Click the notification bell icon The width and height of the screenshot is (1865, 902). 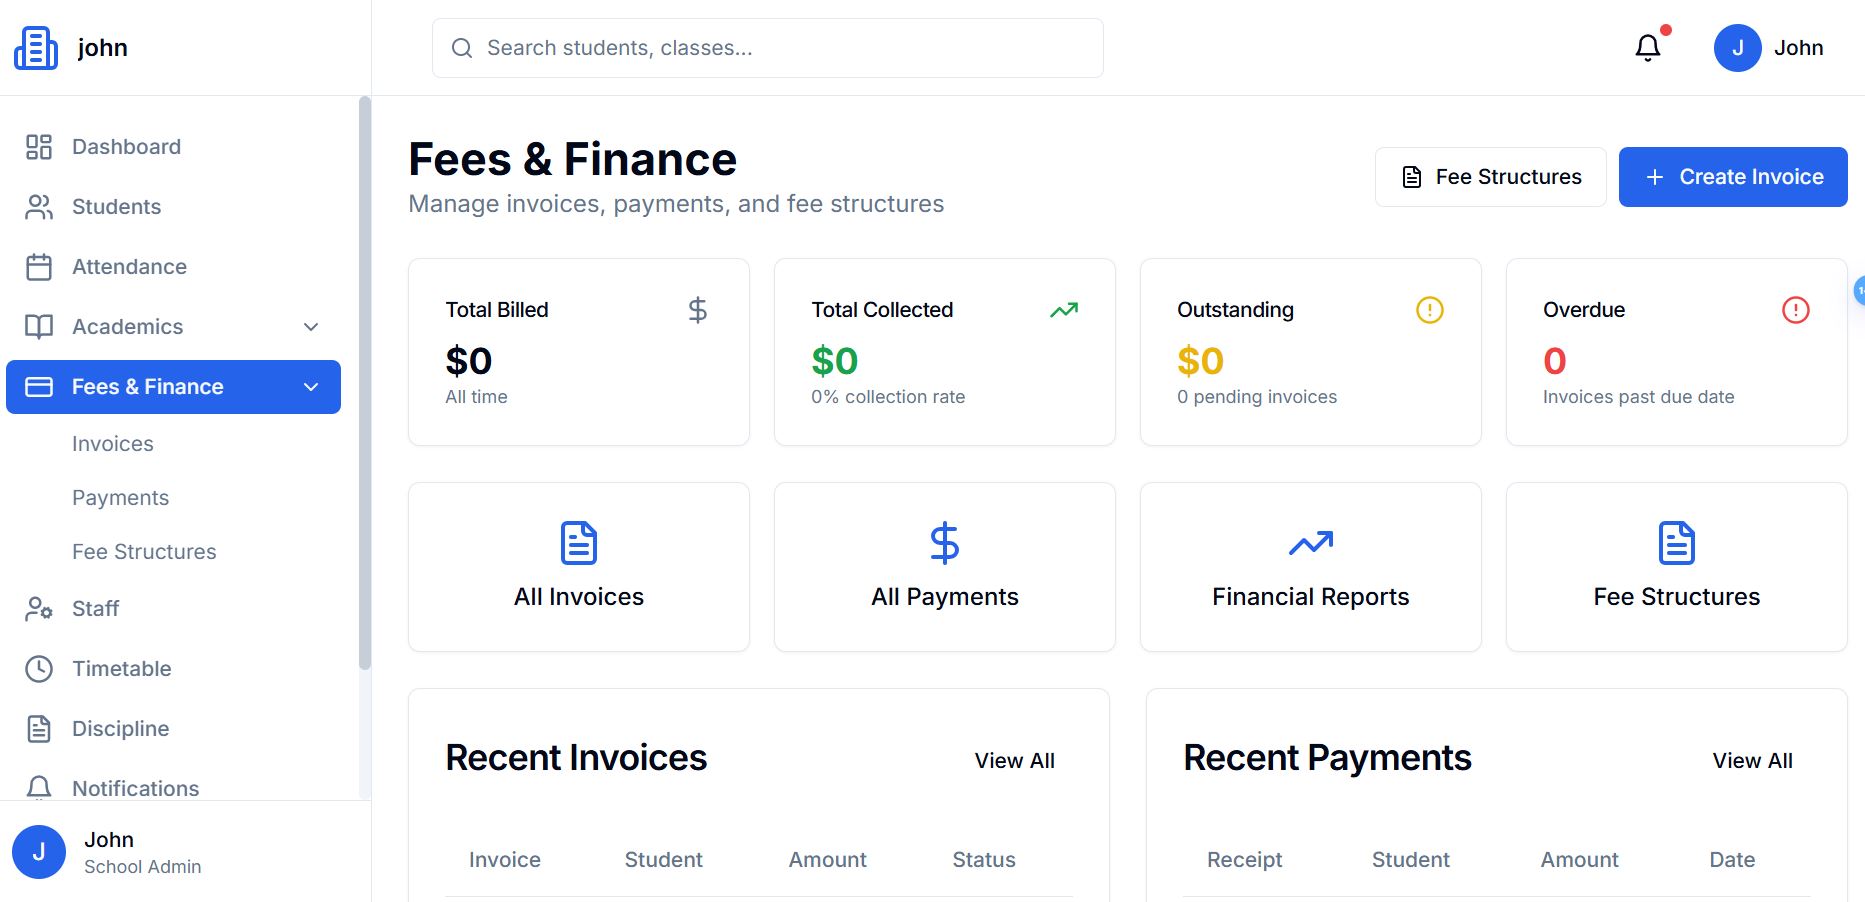1647,48
